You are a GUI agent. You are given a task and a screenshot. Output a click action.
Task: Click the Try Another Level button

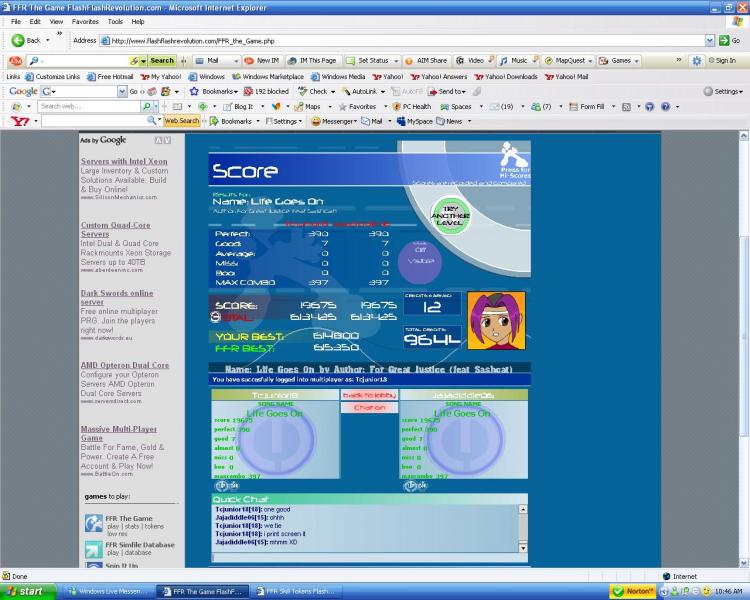click(449, 215)
